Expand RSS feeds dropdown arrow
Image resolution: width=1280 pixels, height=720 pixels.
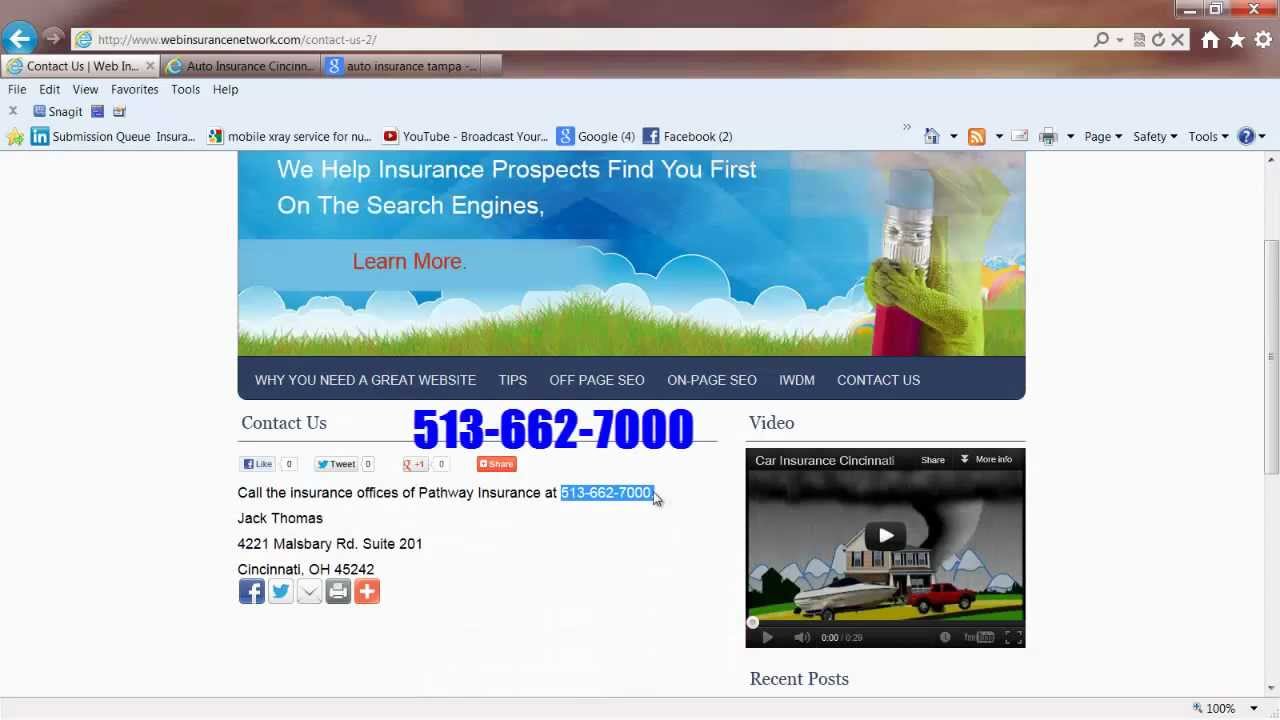[x=999, y=137]
